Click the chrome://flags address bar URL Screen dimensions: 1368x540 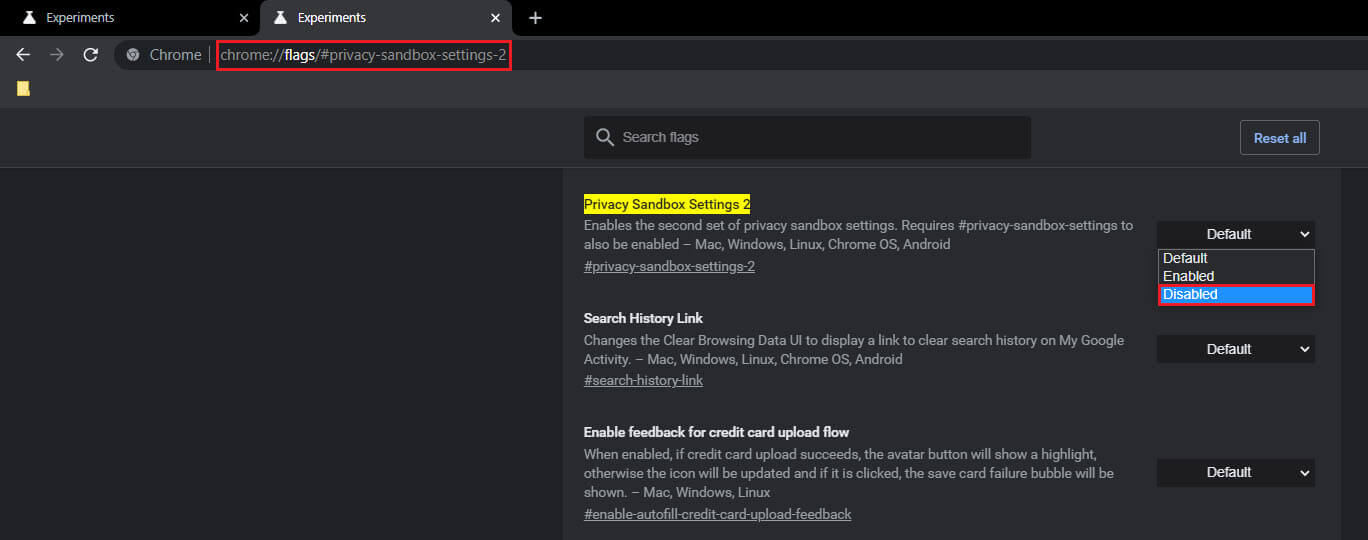(363, 55)
